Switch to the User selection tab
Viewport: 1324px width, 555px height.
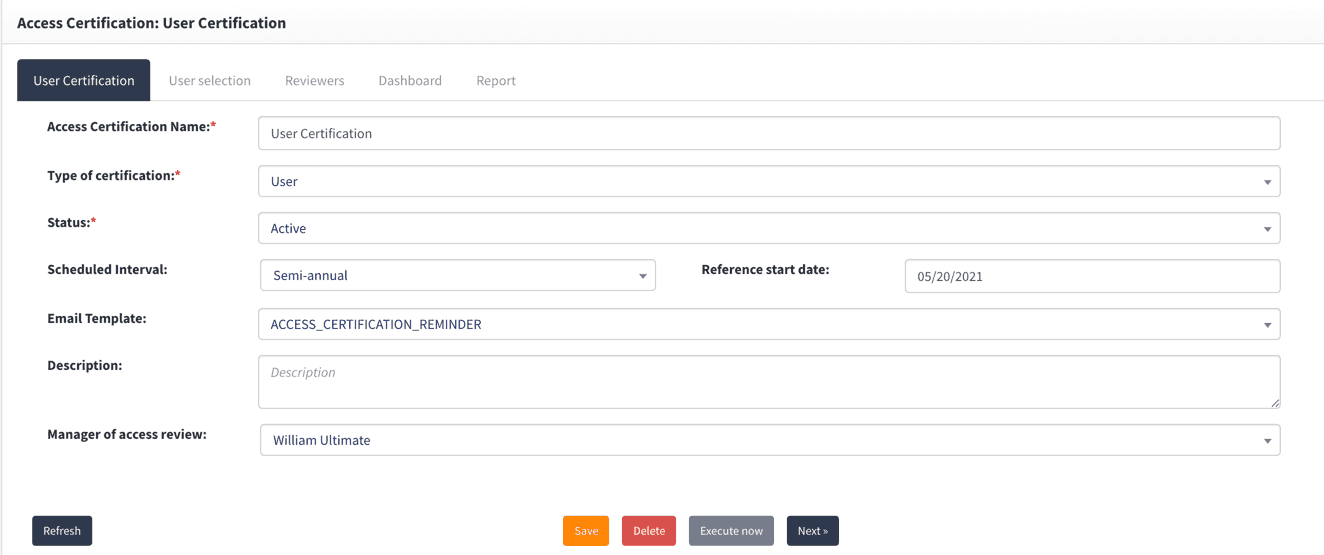pyautogui.click(x=209, y=81)
